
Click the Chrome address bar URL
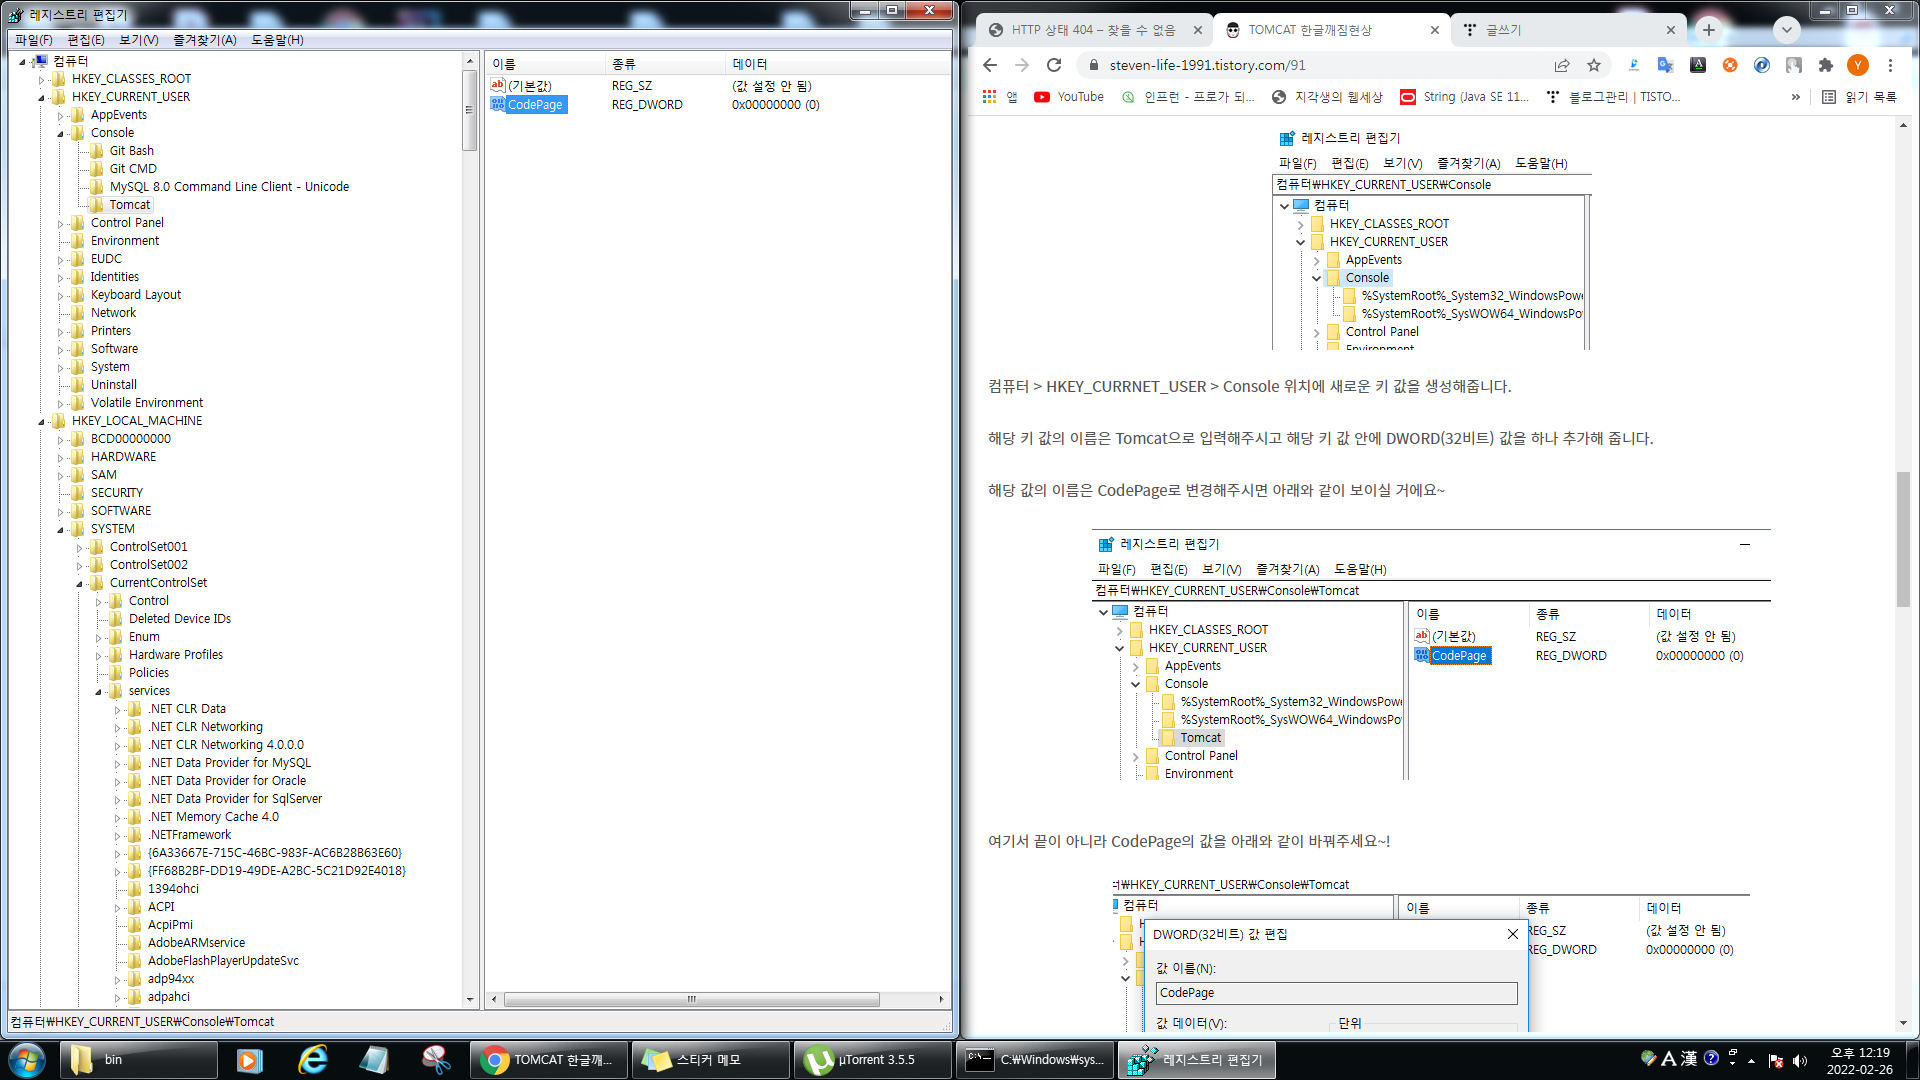click(x=1207, y=65)
